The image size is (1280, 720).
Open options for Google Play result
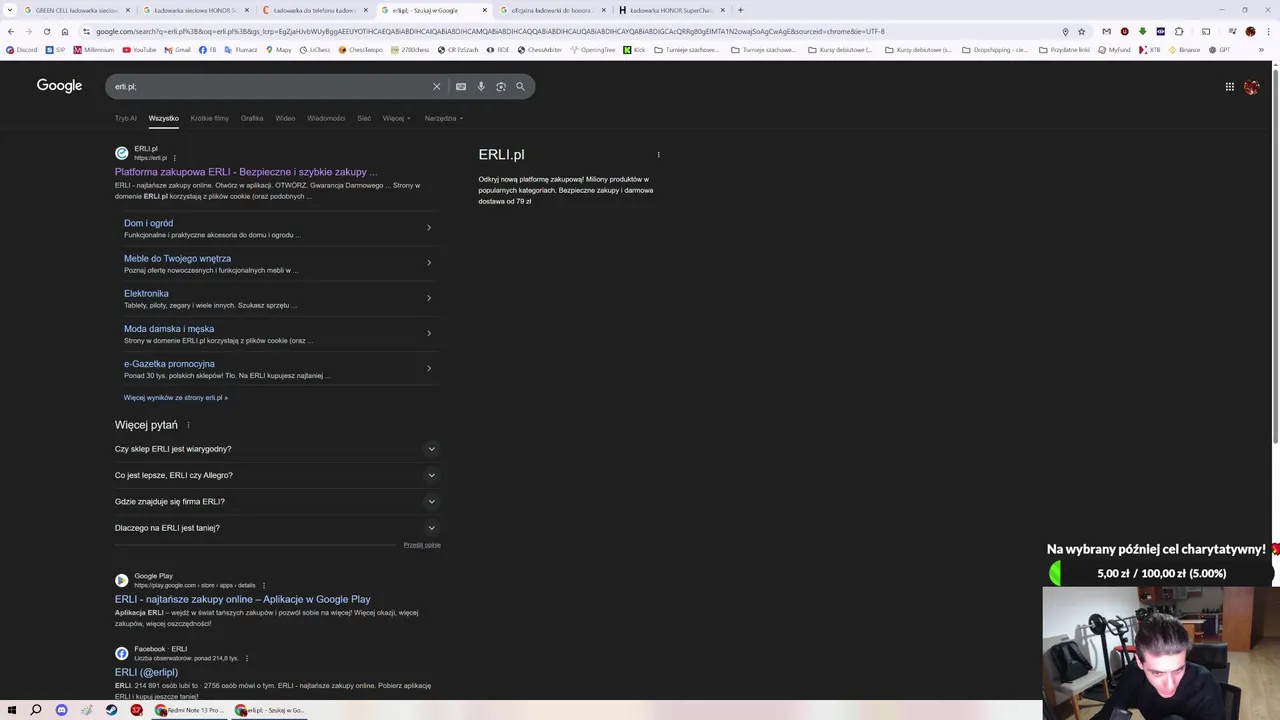(264, 585)
